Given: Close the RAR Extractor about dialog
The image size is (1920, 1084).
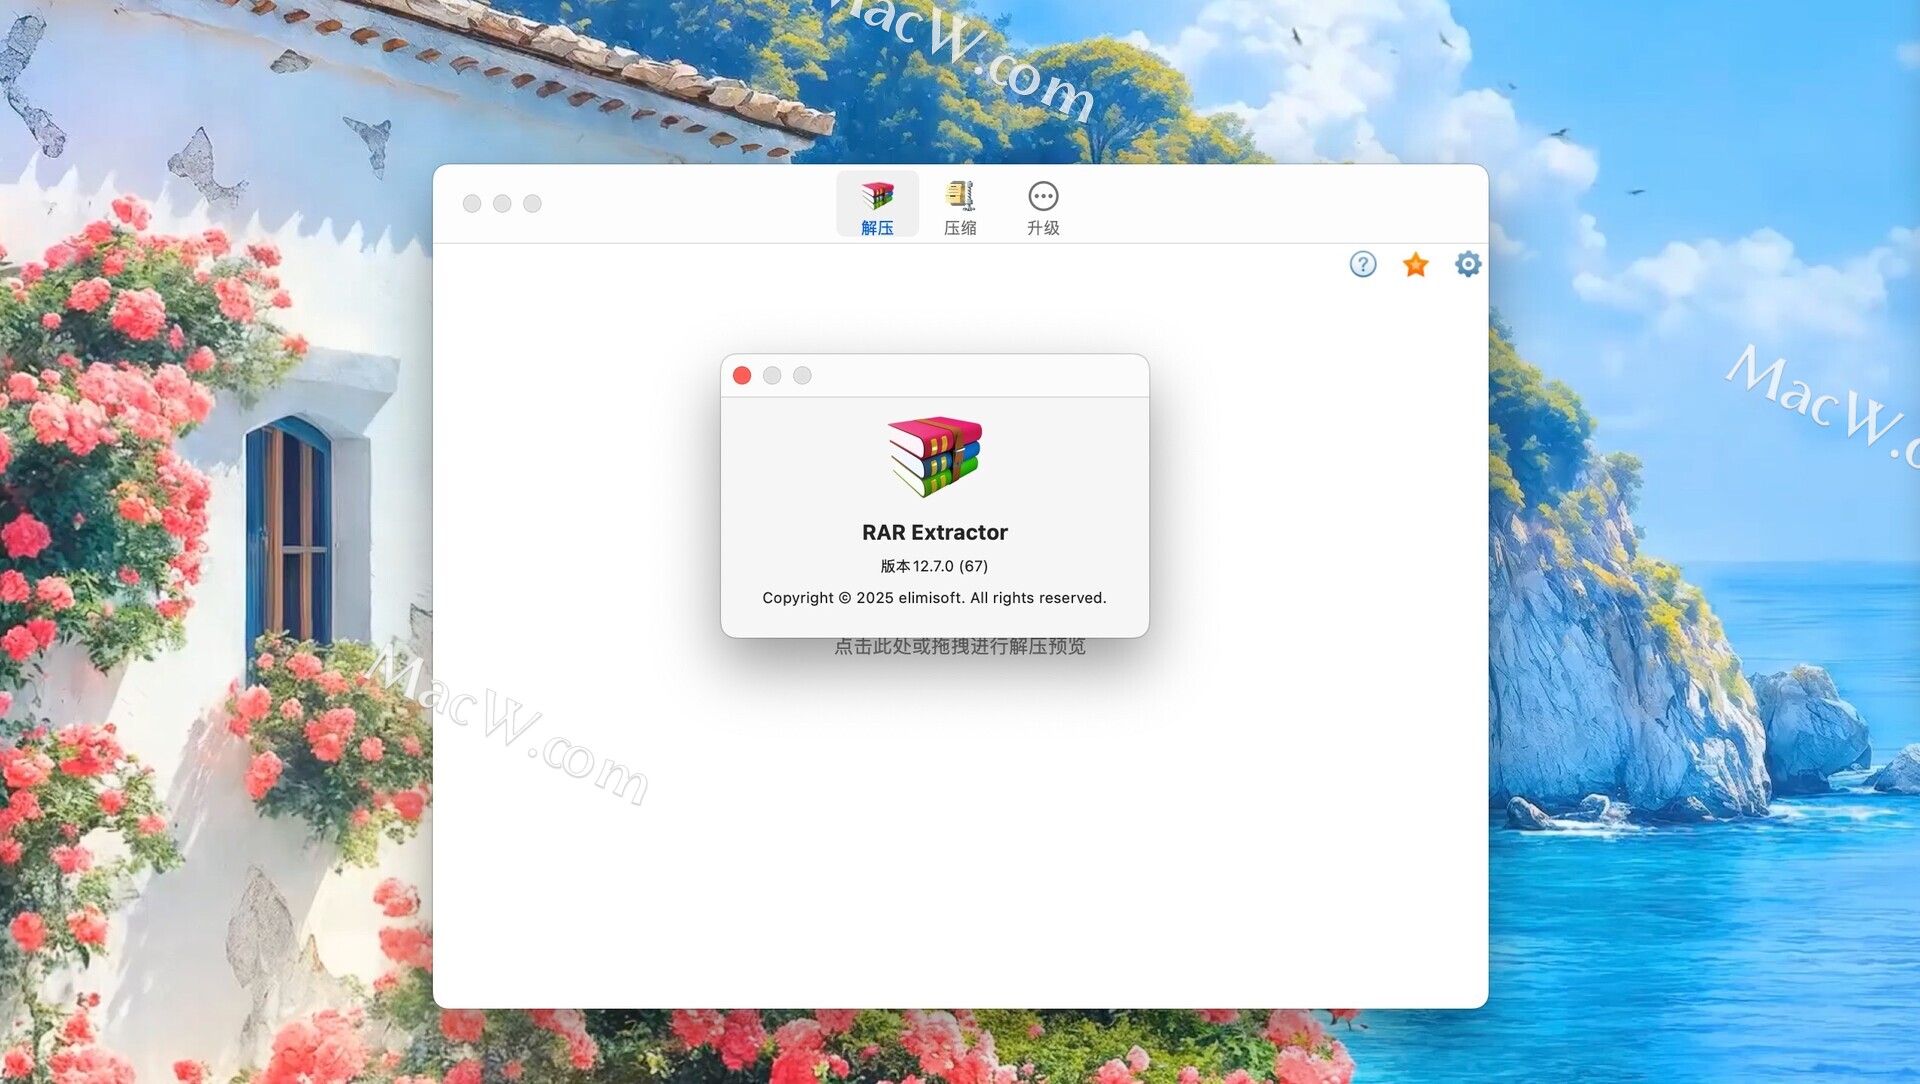Looking at the screenshot, I should [x=742, y=375].
